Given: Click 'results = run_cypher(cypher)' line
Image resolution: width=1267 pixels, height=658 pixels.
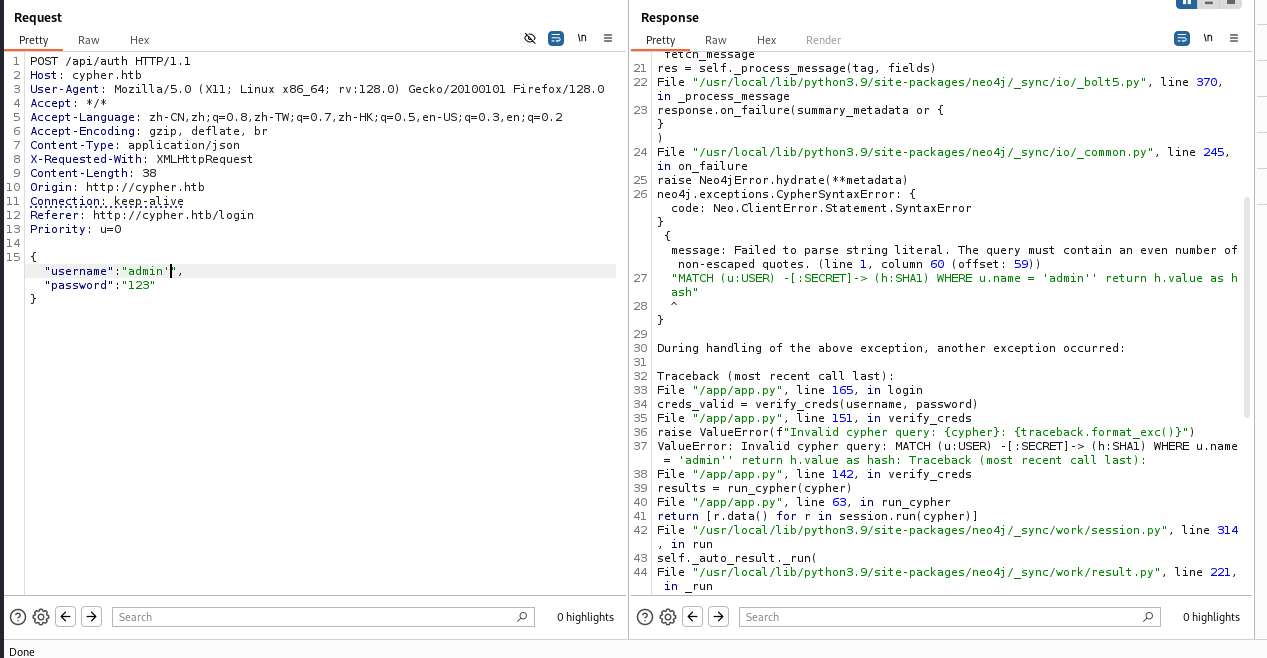Looking at the screenshot, I should point(754,488).
